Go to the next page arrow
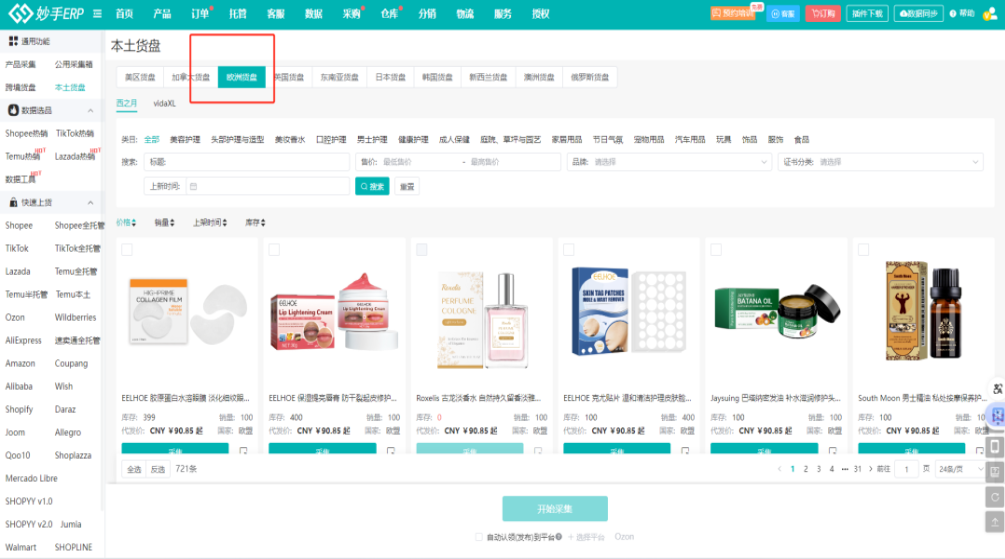This screenshot has height=559, width=1005. (870, 469)
